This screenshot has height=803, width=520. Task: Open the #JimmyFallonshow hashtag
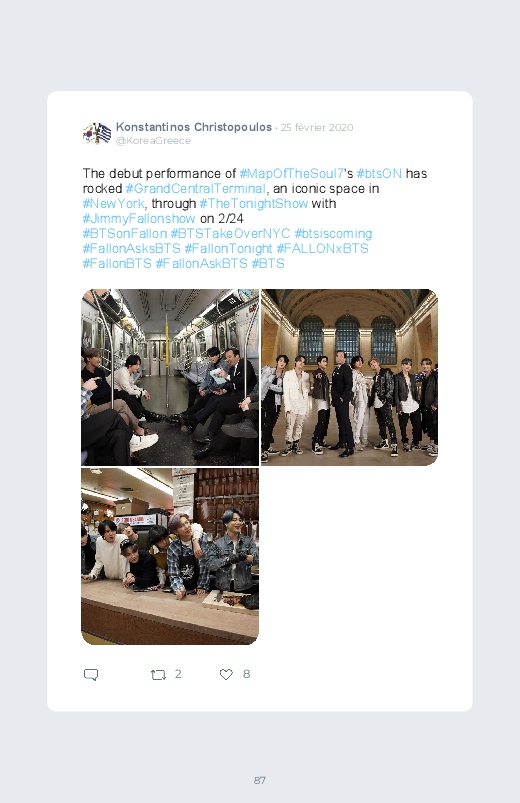[x=139, y=219]
